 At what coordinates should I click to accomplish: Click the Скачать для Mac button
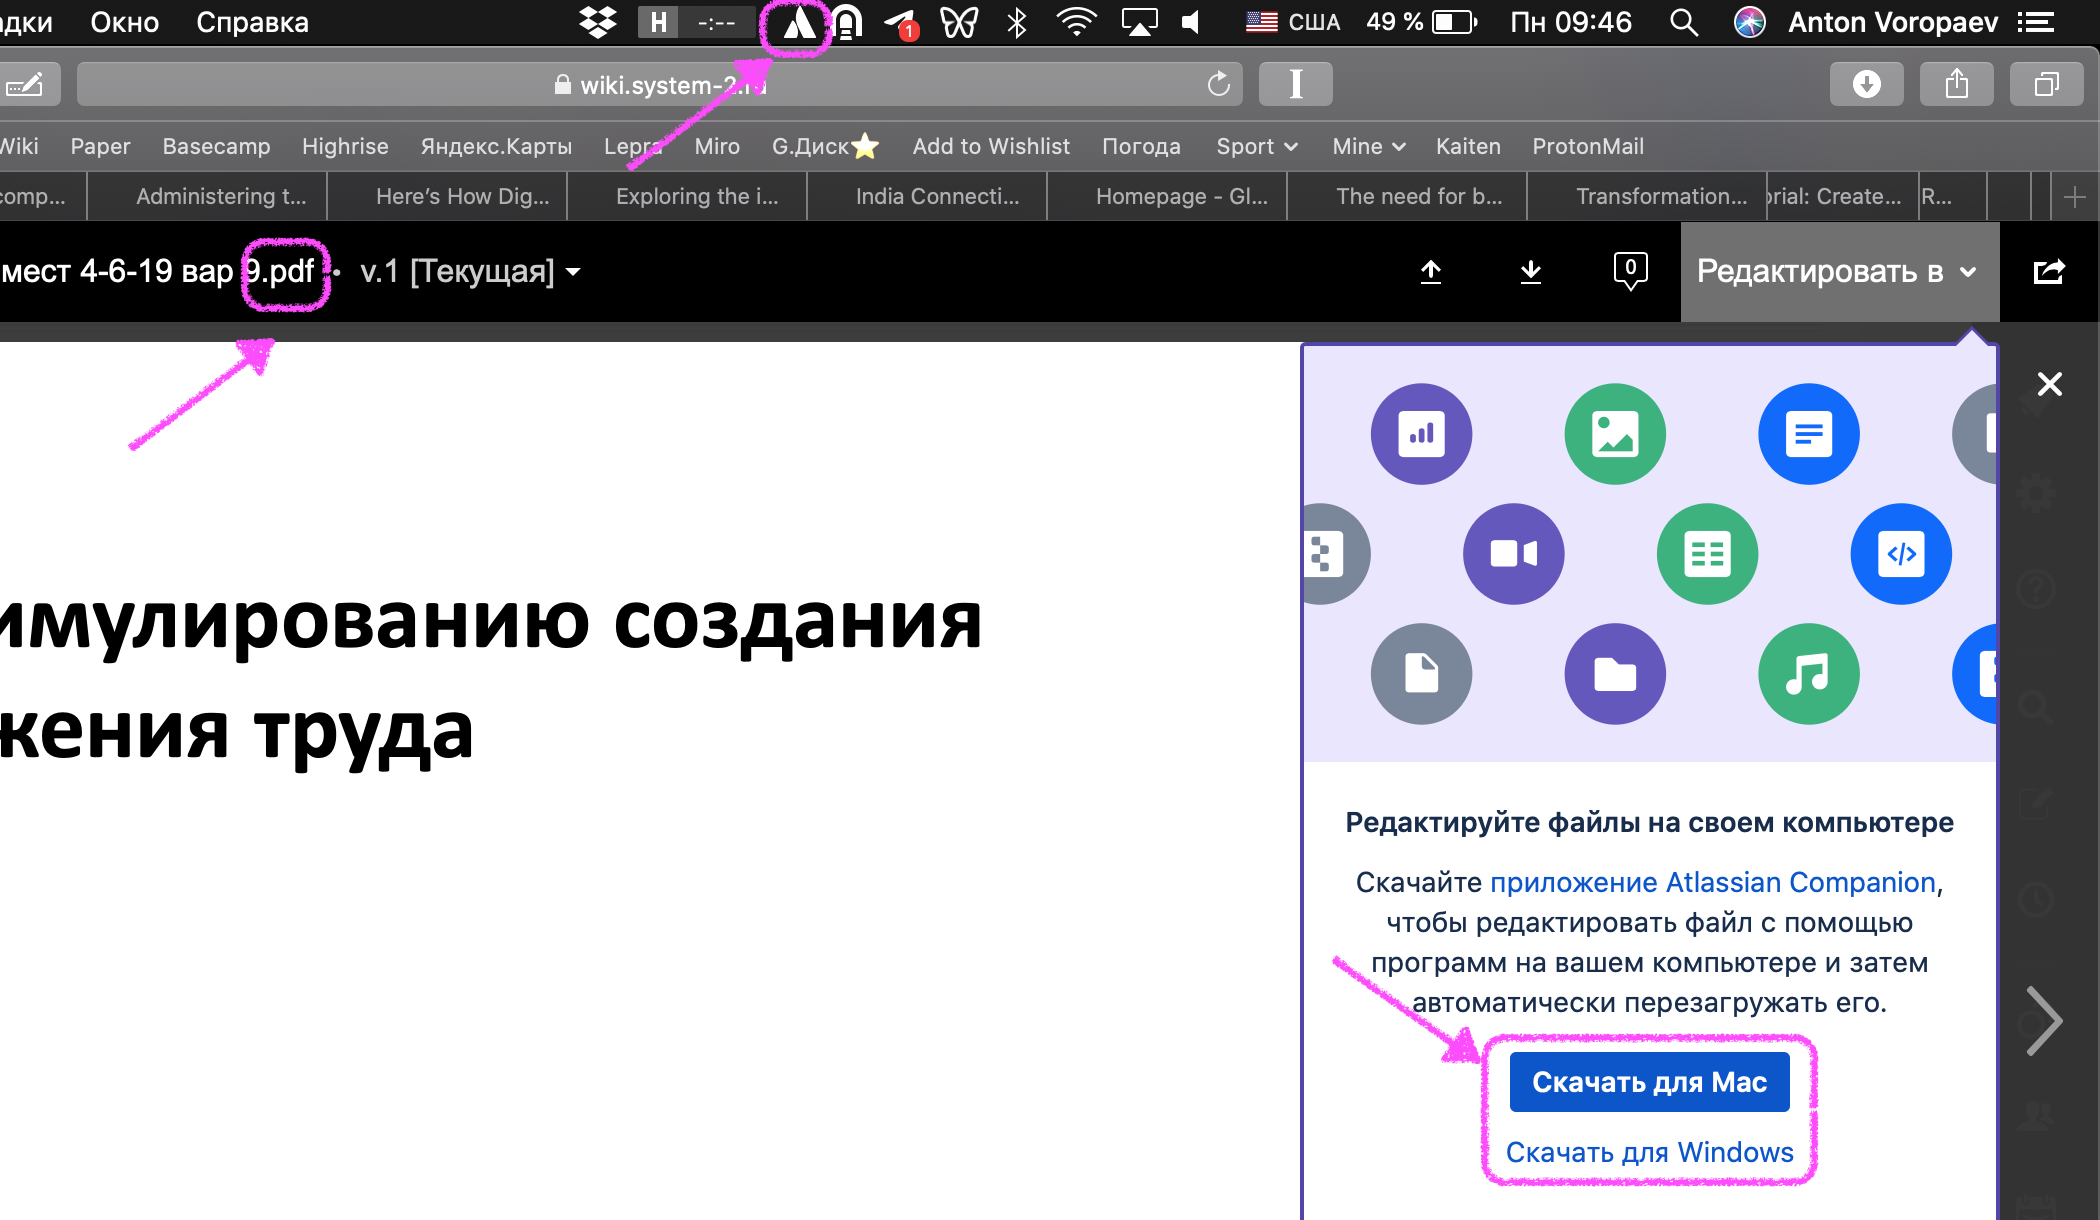click(1649, 1081)
